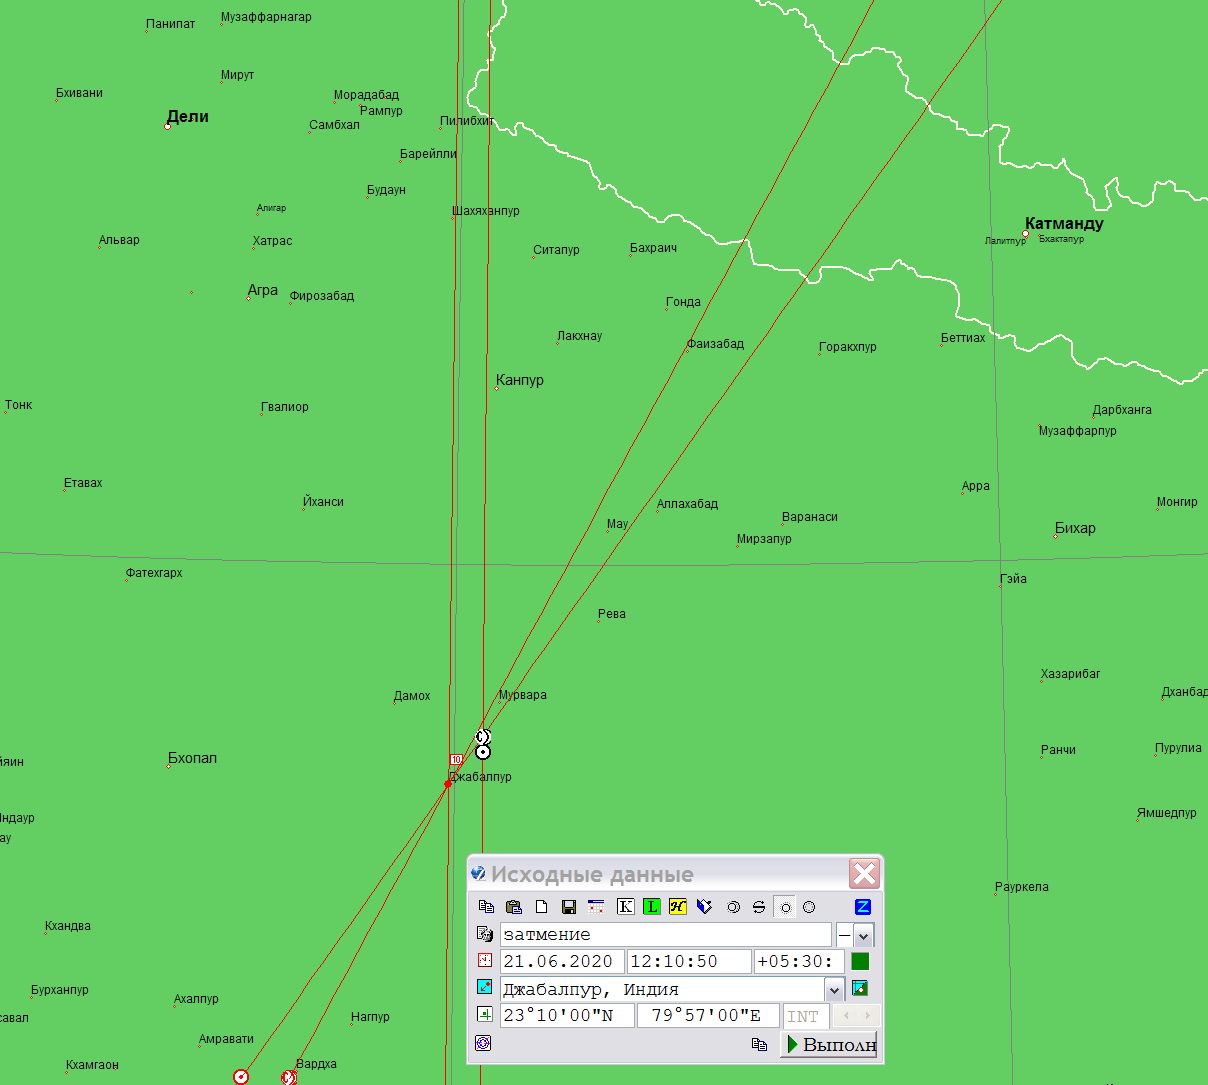Image resolution: width=1208 pixels, height=1085 pixels.
Task: Click the Панипат city label
Action: tap(171, 24)
